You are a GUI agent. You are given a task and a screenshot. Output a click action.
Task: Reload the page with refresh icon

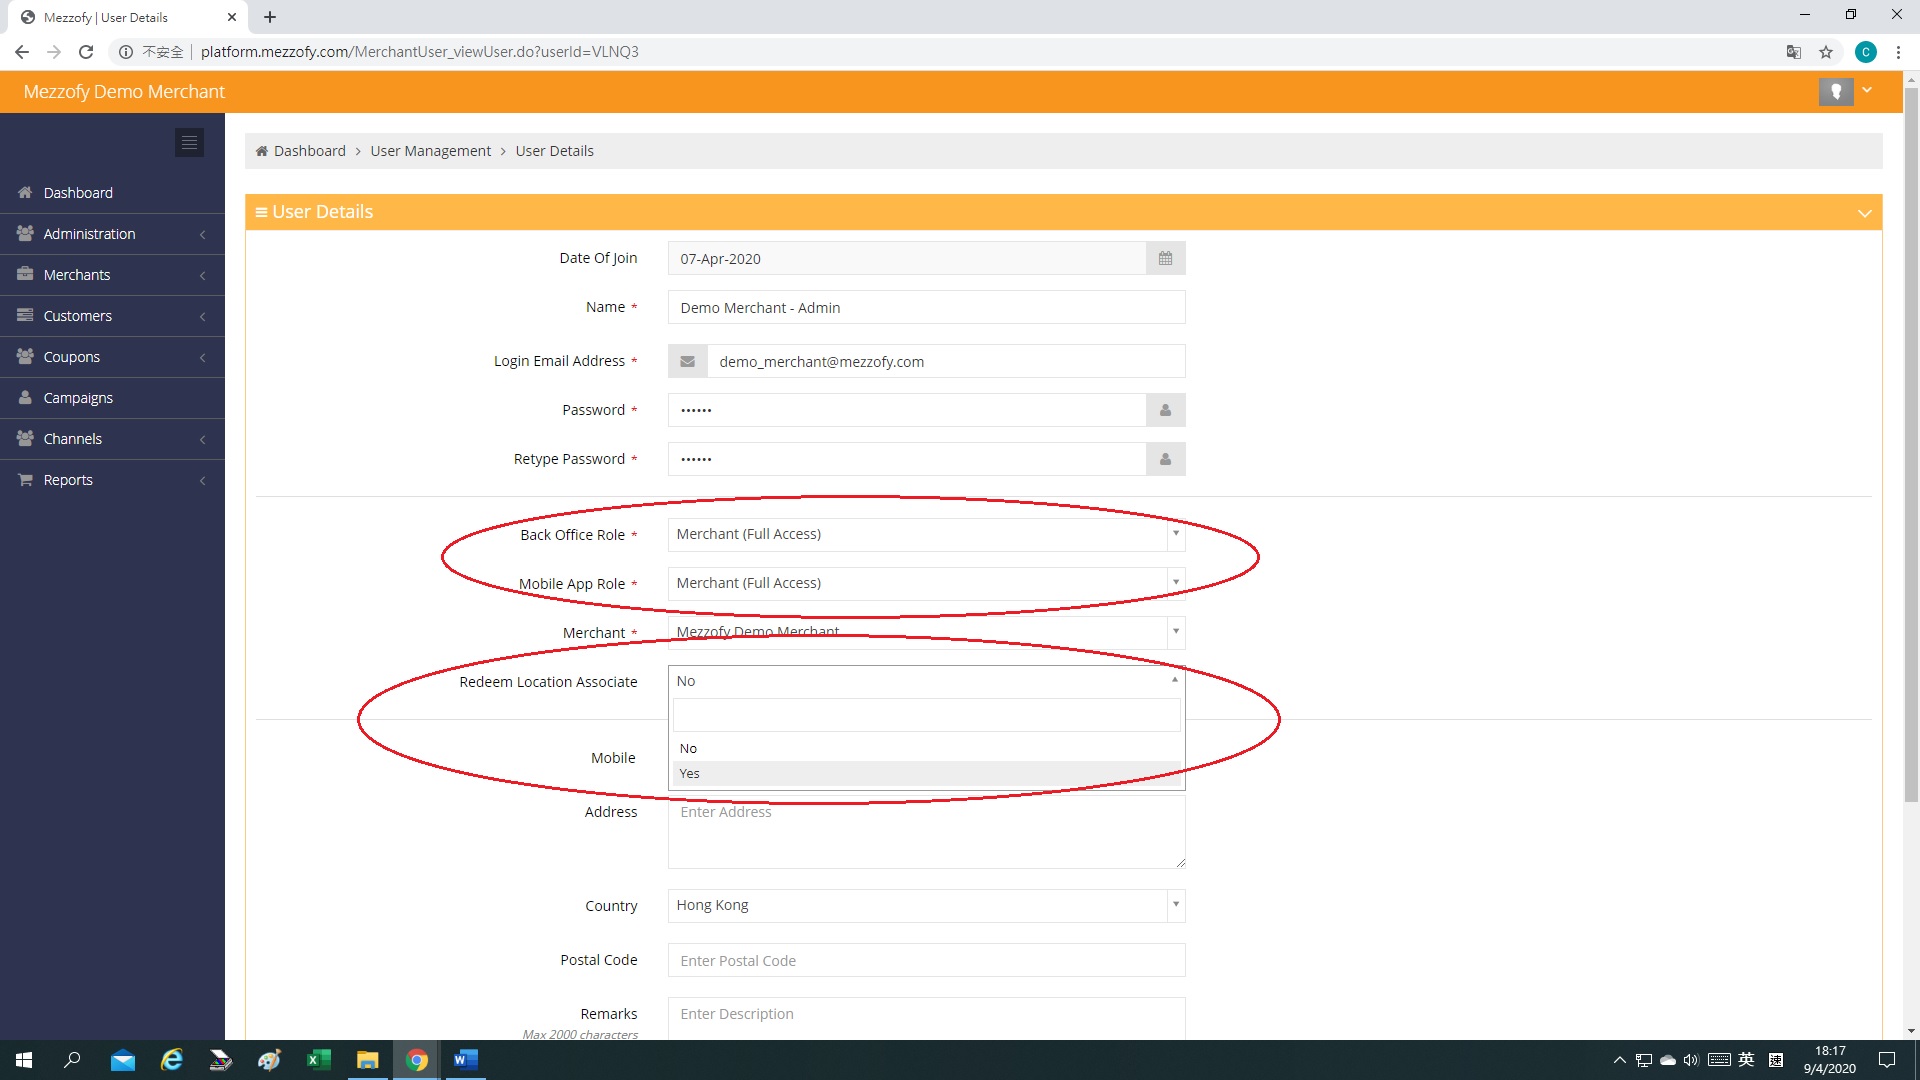86,52
